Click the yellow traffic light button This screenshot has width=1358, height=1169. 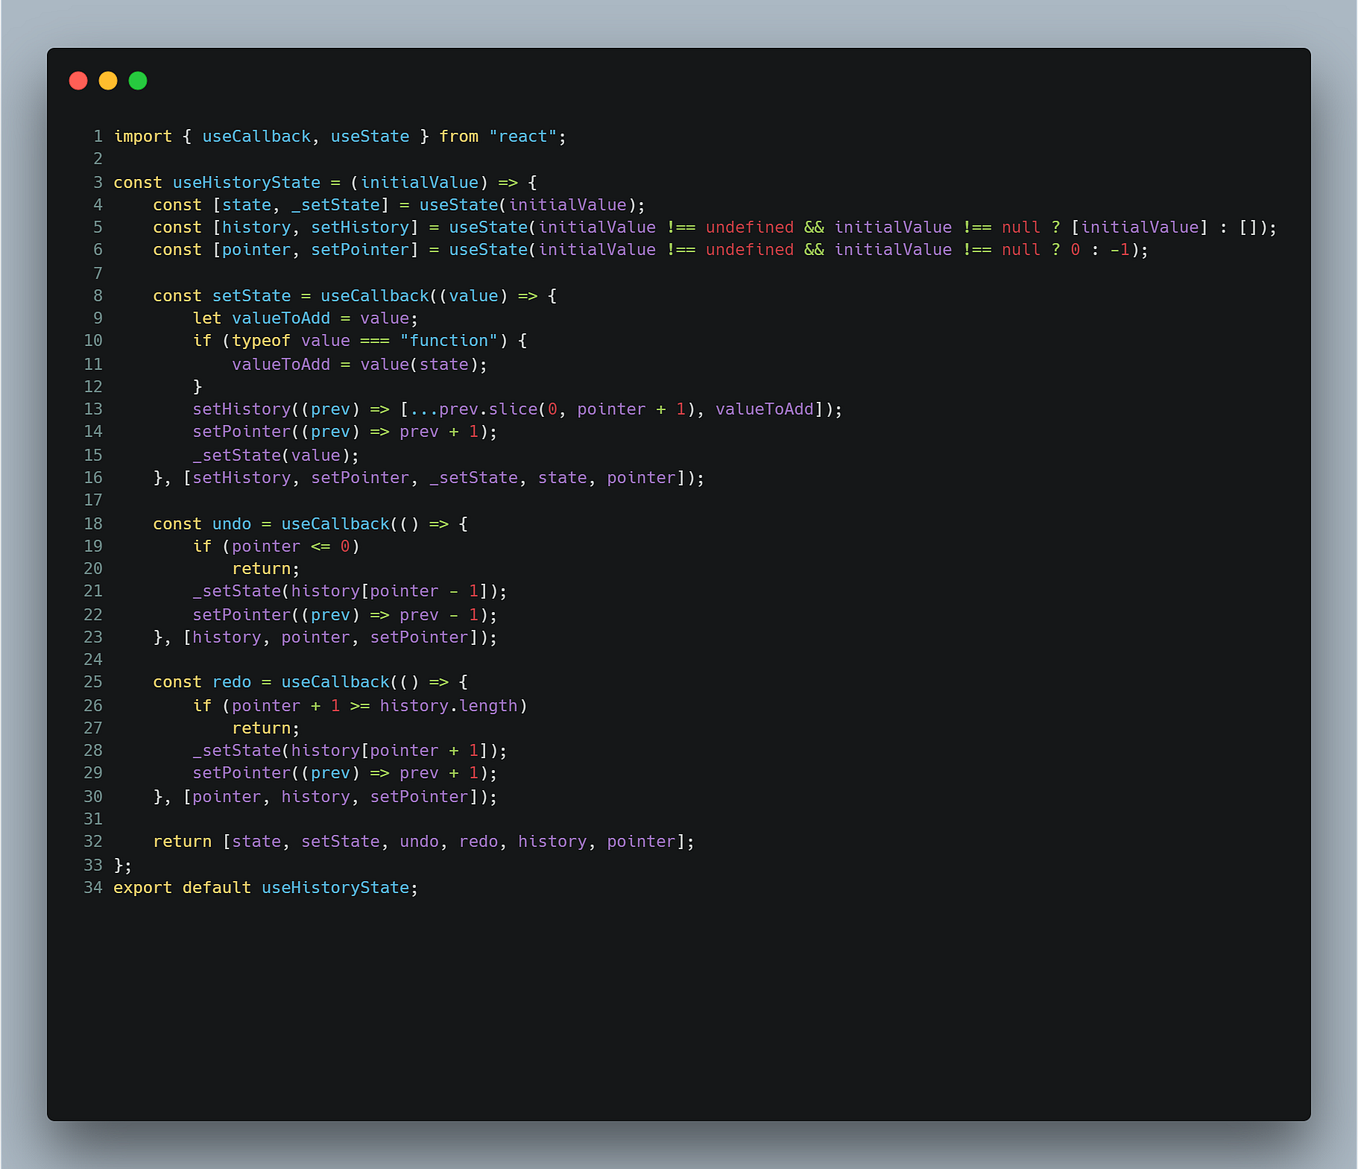click(108, 80)
